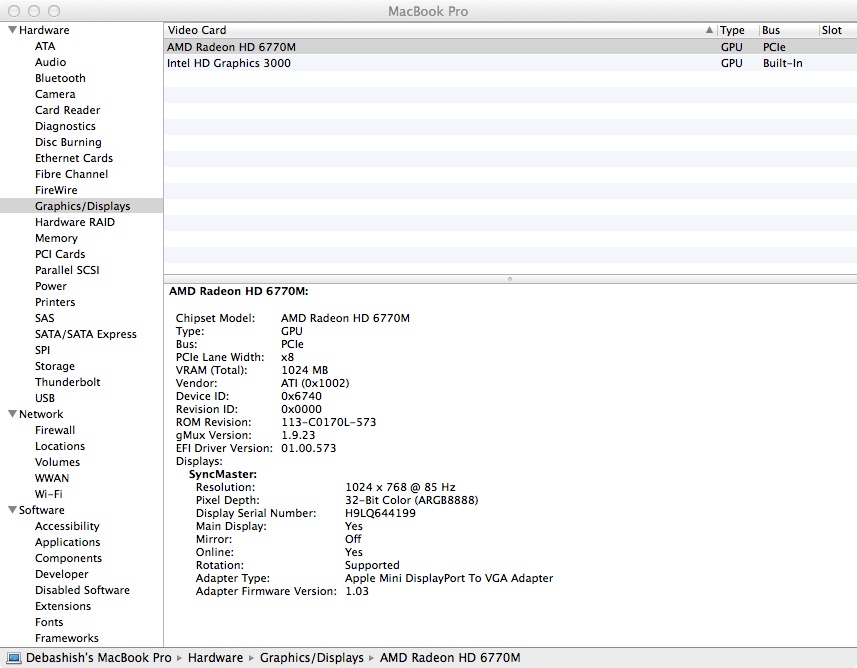Select Bluetooth in the sidebar
Viewport: 857px width, 668px height.
pos(60,78)
